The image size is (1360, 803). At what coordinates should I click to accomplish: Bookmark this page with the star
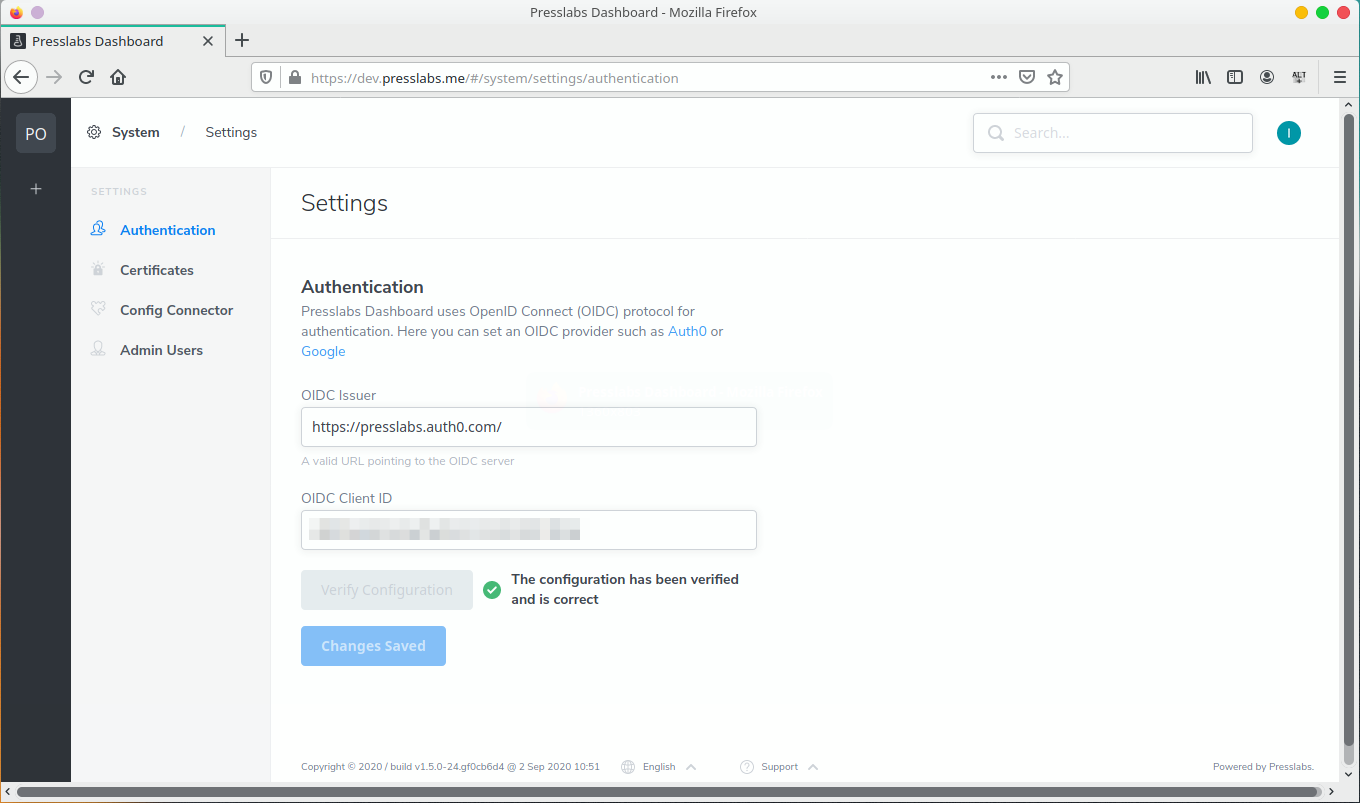click(1055, 77)
